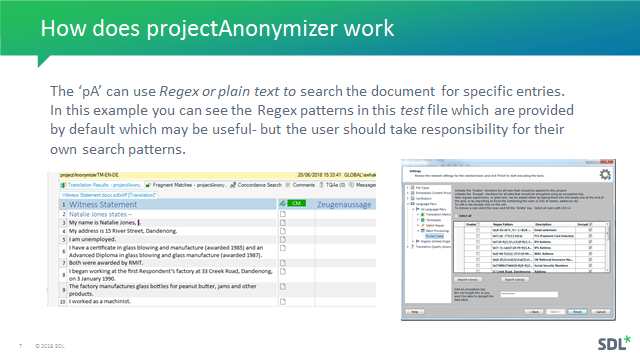Click the 'Witness Statement' source segment

click(103, 204)
